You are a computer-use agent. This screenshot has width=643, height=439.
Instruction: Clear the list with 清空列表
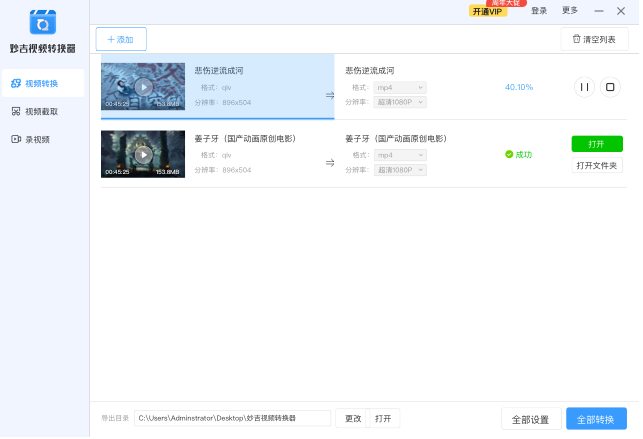coord(597,40)
